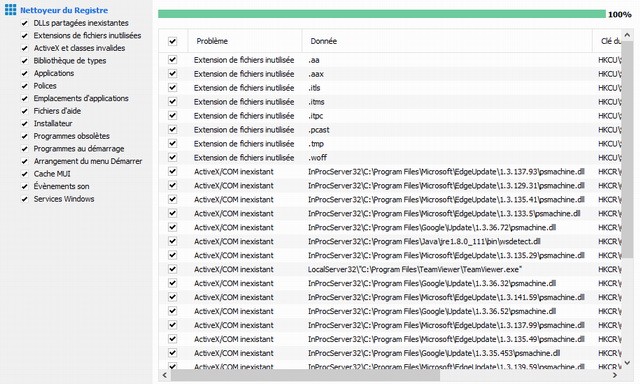Uncheck the .itpc extension row

pyautogui.click(x=173, y=116)
